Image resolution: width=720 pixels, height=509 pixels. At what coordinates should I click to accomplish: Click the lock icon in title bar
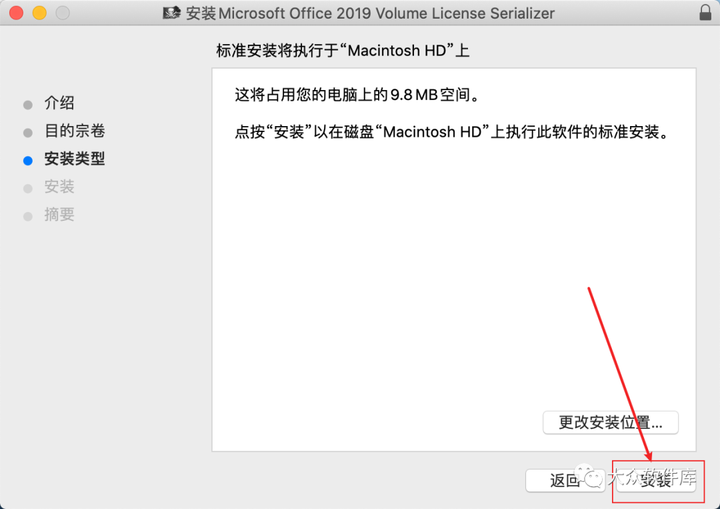point(705,12)
